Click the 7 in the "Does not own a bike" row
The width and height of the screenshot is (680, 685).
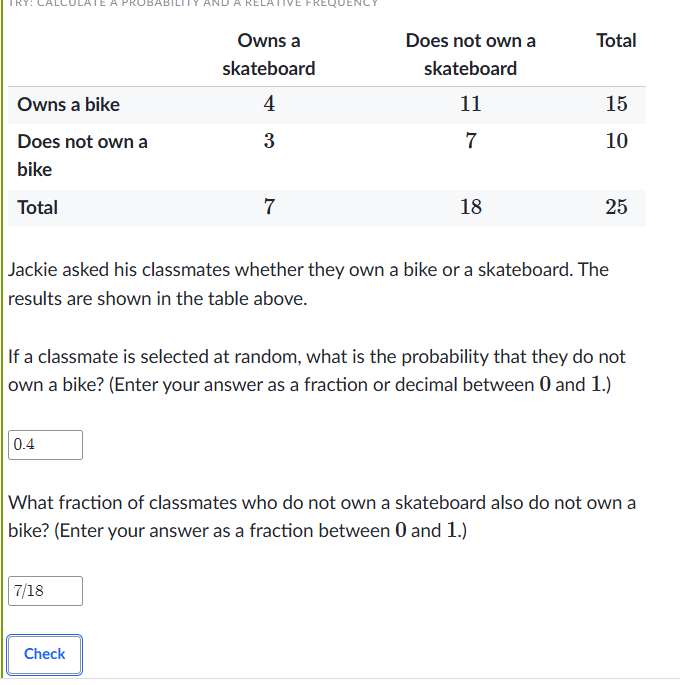coord(471,141)
